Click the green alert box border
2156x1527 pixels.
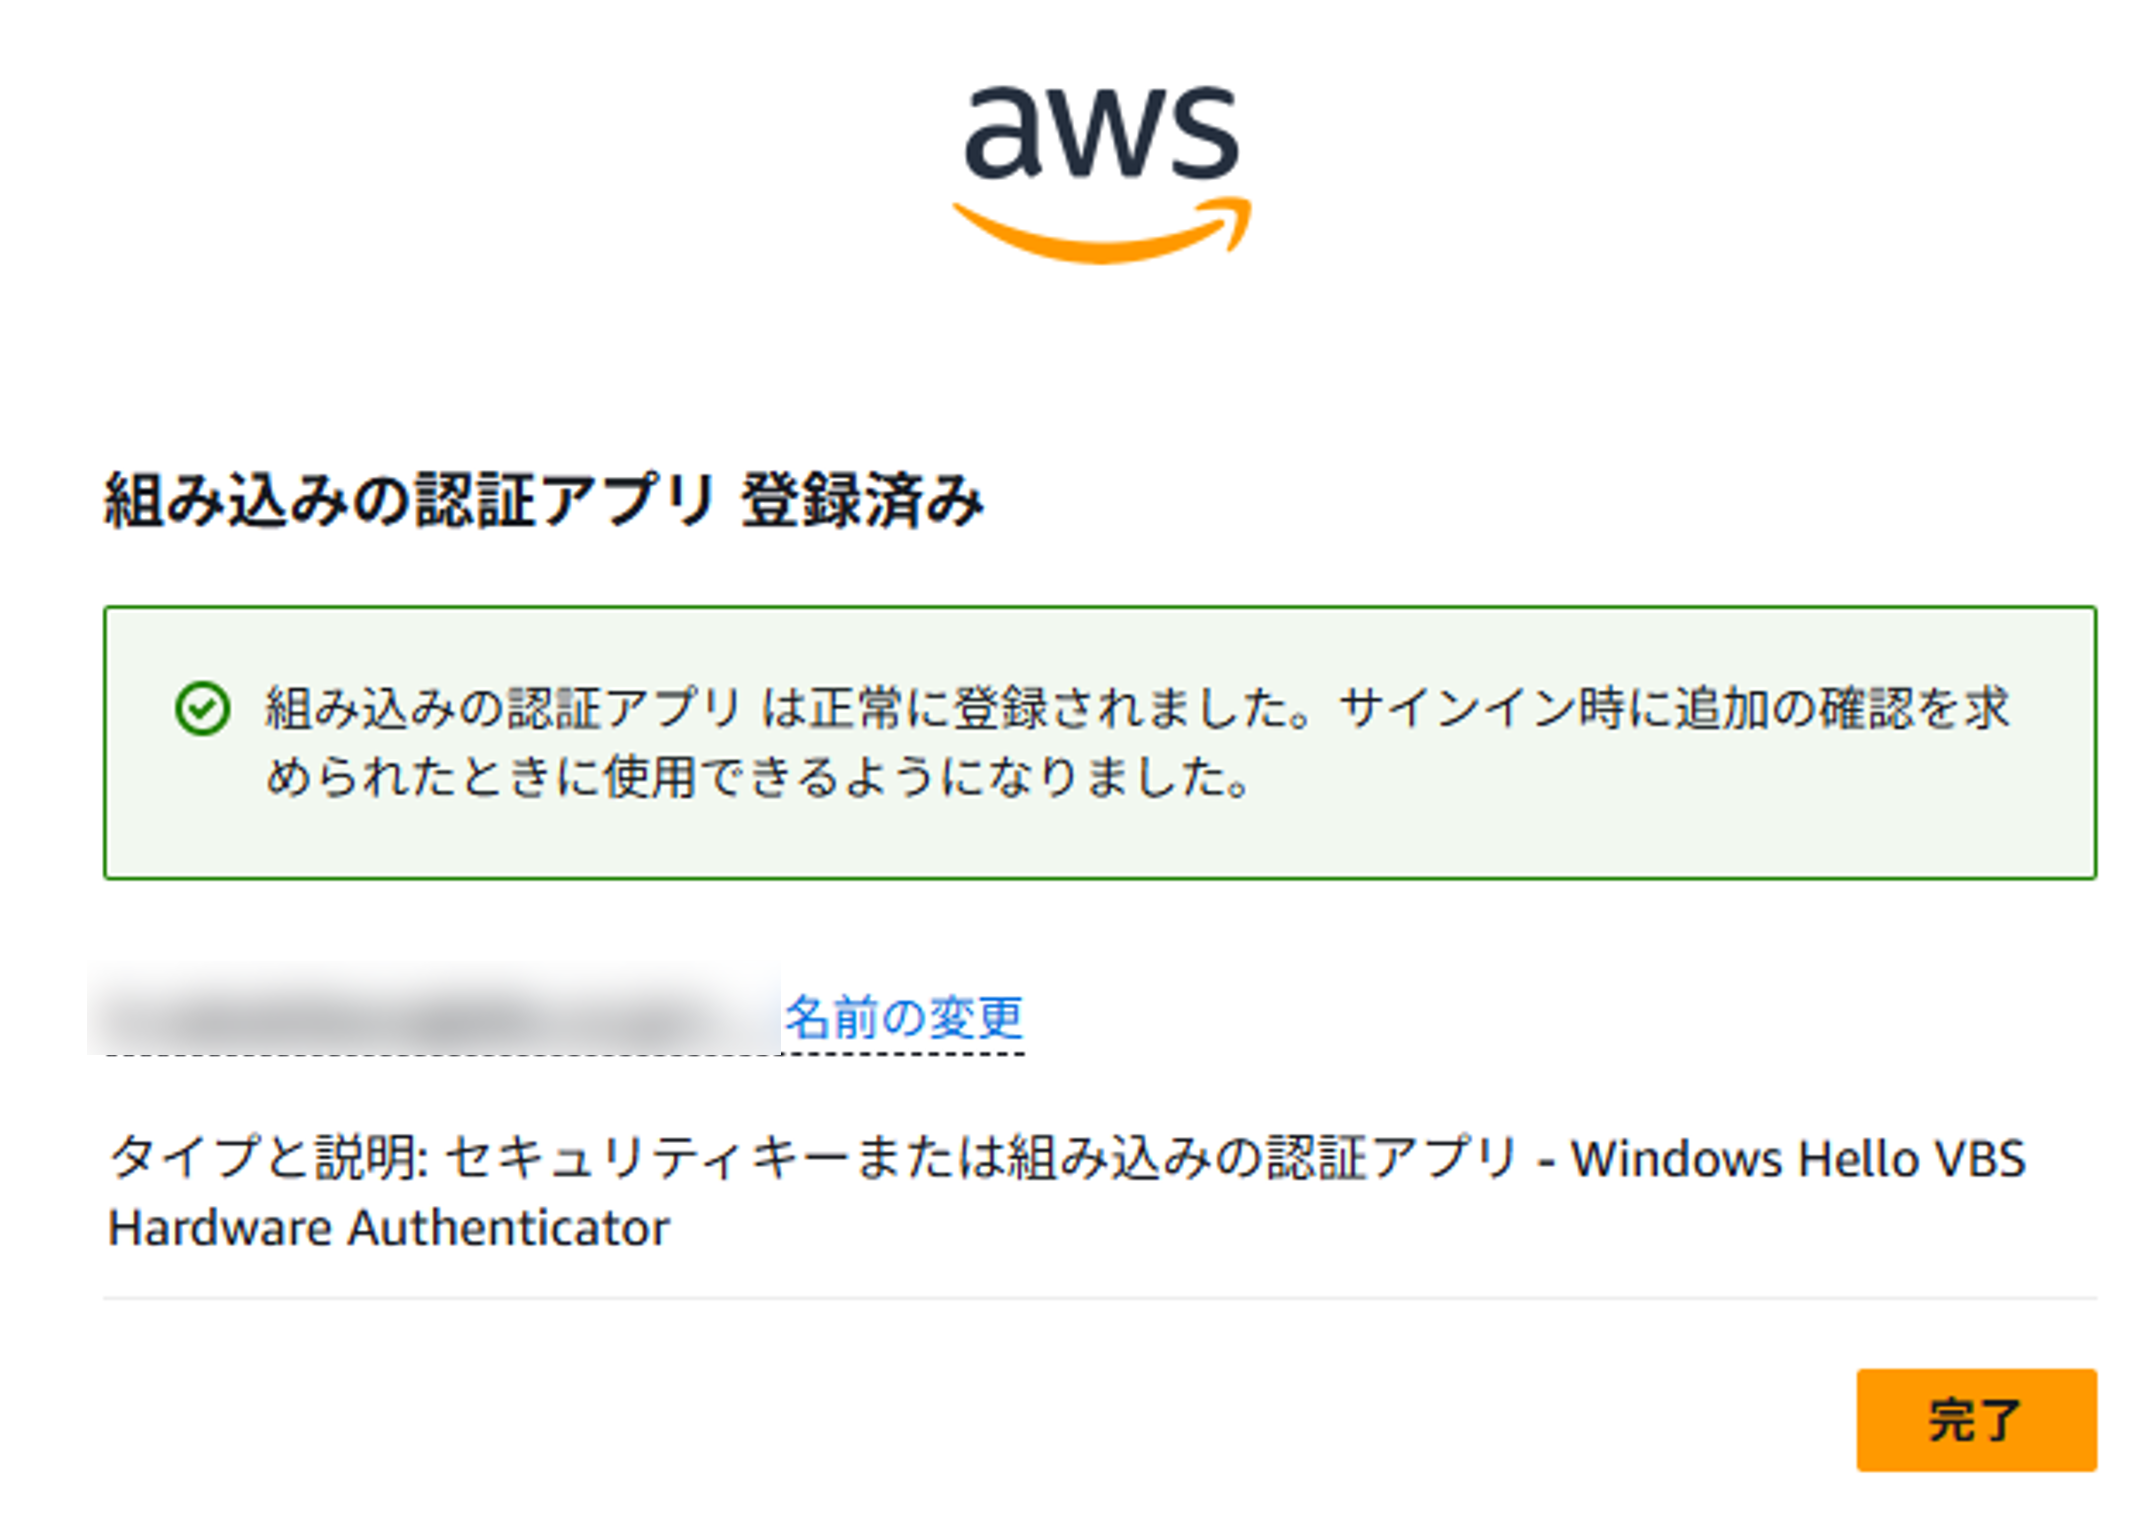tap(1100, 607)
